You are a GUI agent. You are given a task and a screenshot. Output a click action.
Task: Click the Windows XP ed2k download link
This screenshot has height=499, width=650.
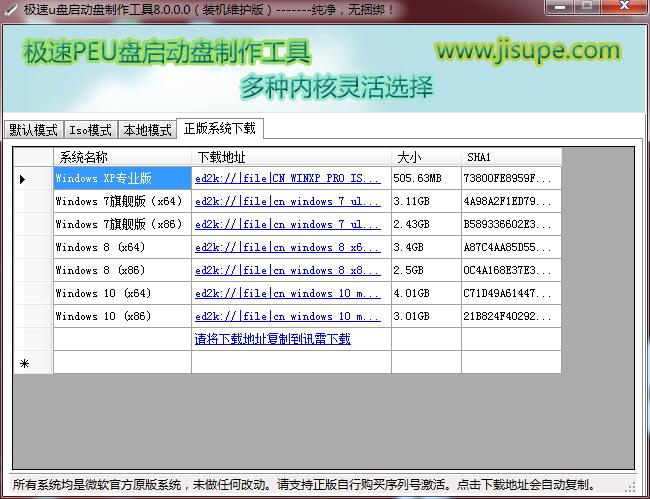[x=288, y=178]
